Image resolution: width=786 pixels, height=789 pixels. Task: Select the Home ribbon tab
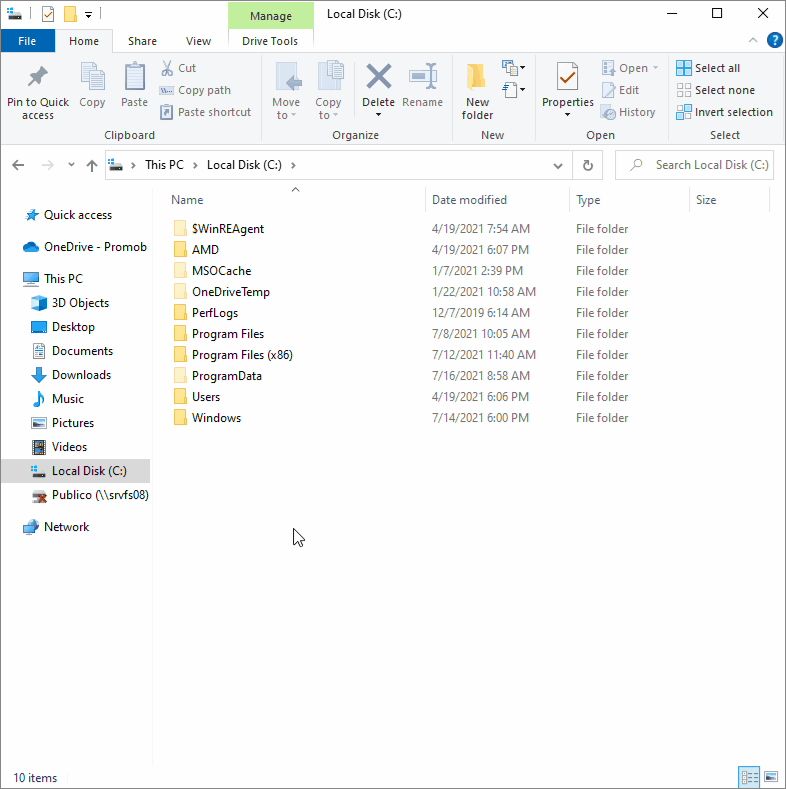[x=84, y=41]
